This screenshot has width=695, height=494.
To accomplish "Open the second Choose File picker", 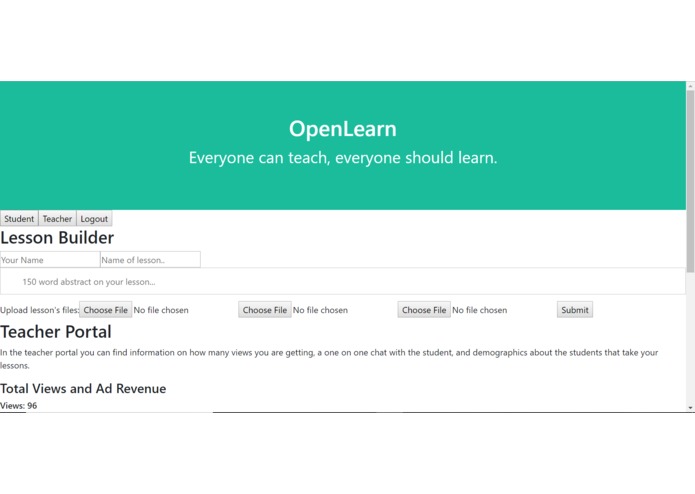I will click(x=265, y=310).
